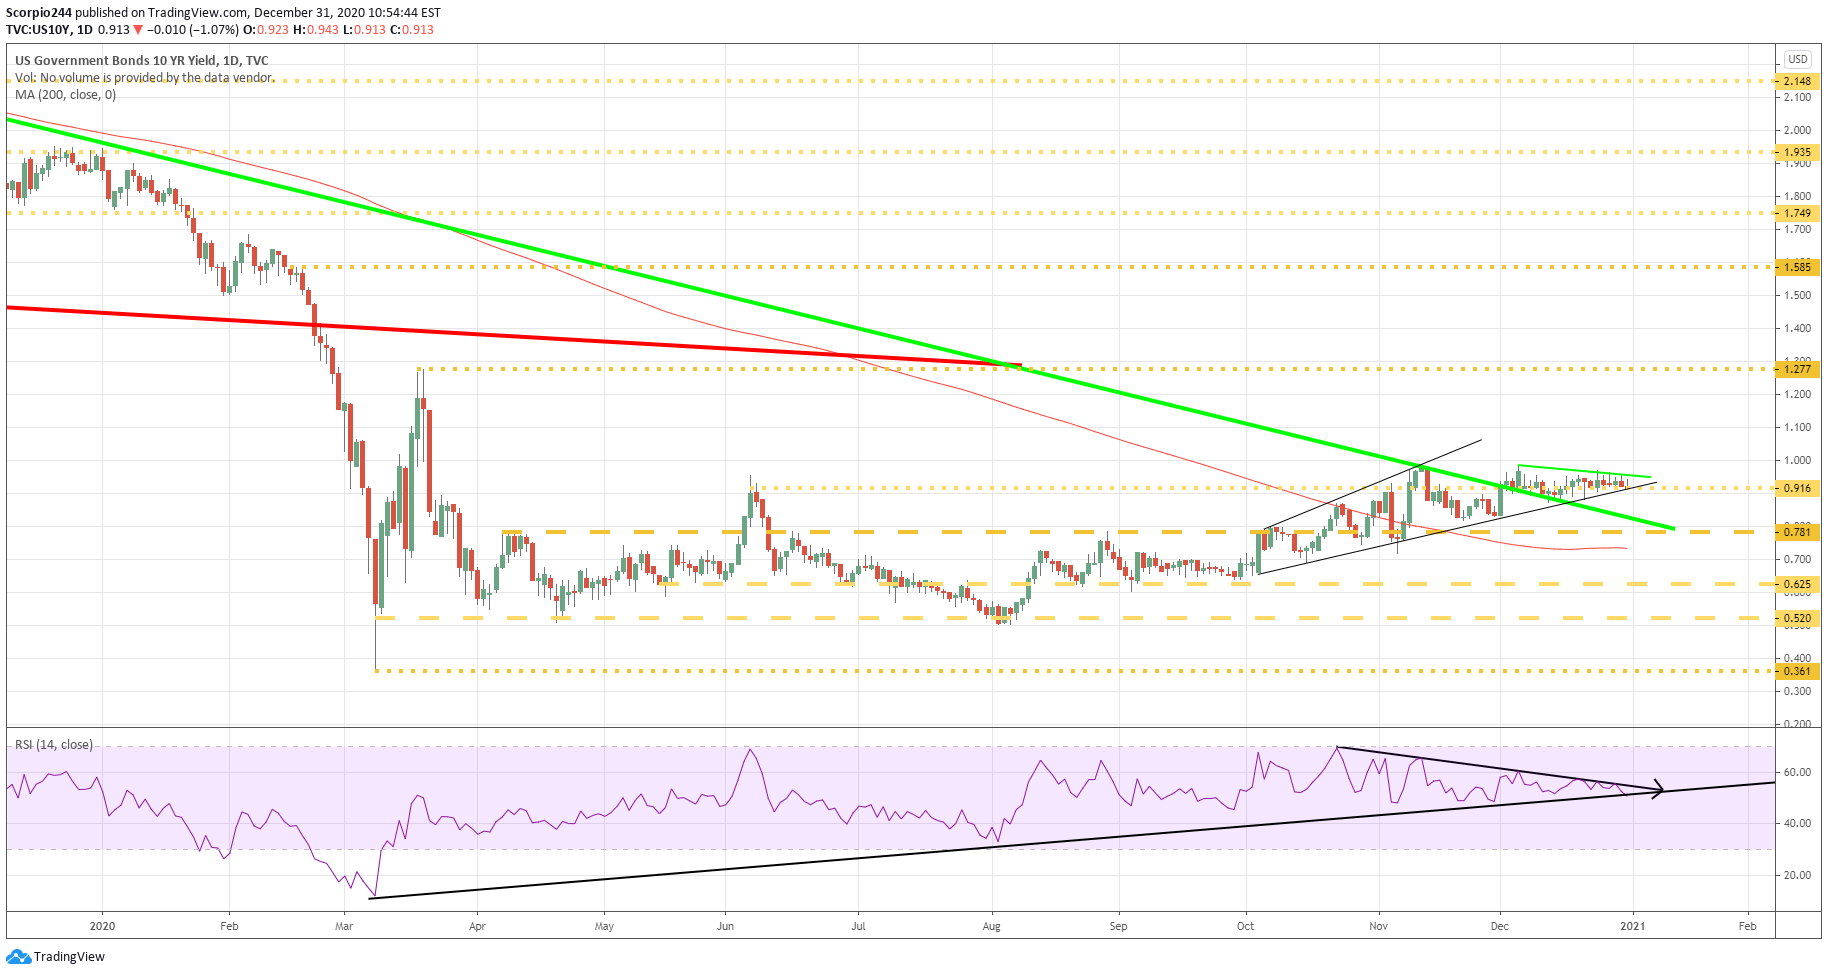Click the TVC:US10Y symbol text

coord(38,30)
